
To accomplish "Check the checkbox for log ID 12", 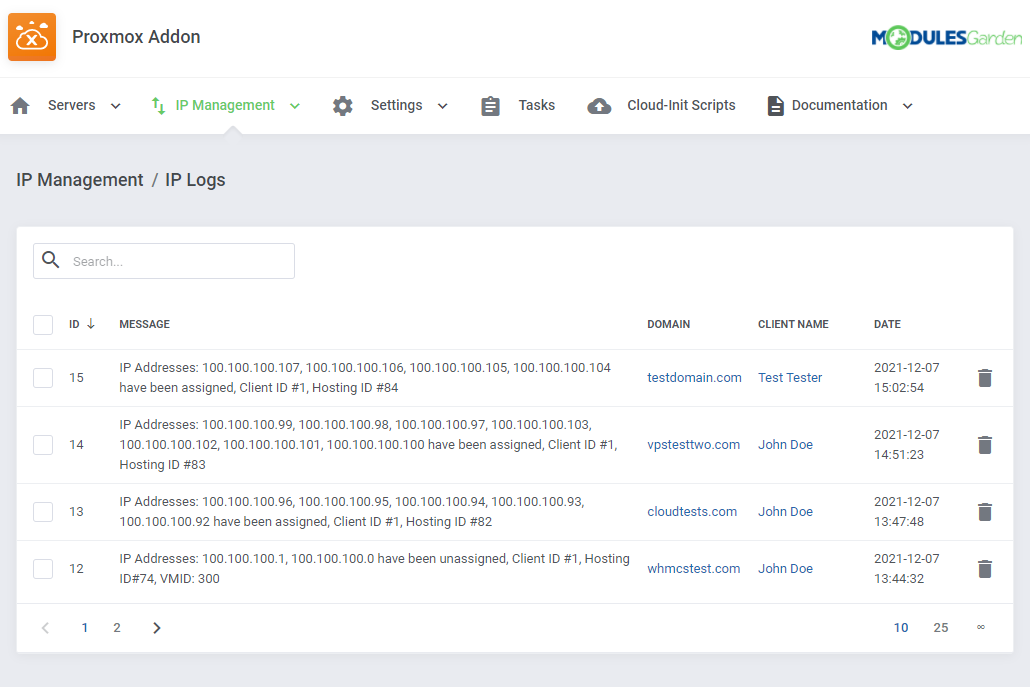I will click(x=43, y=569).
